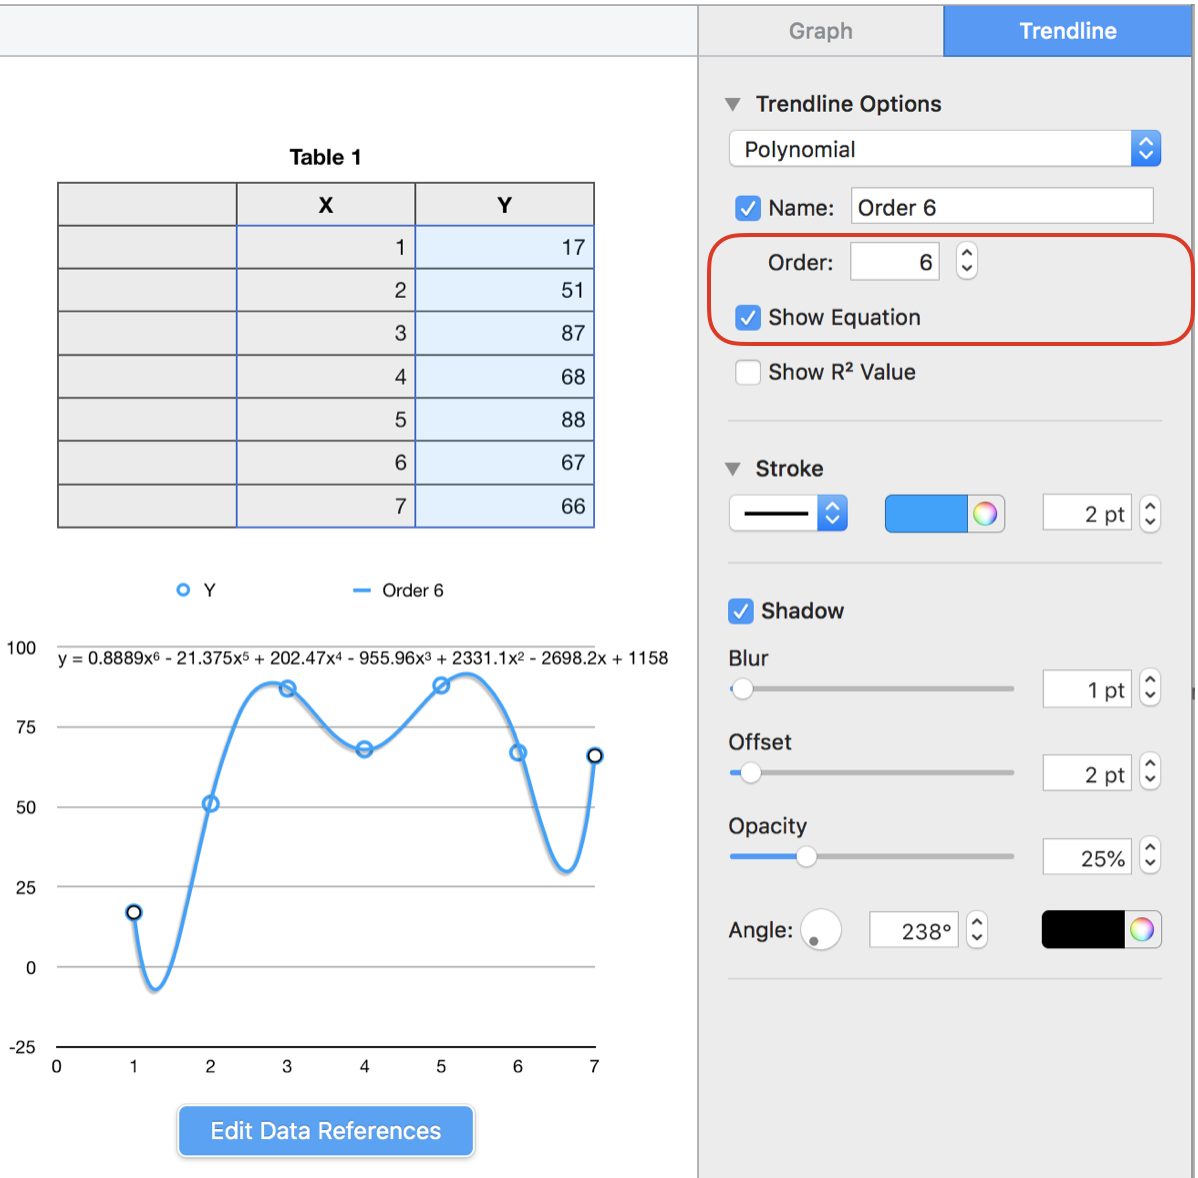Disable Show Equation
1198x1178 pixels.
747,317
